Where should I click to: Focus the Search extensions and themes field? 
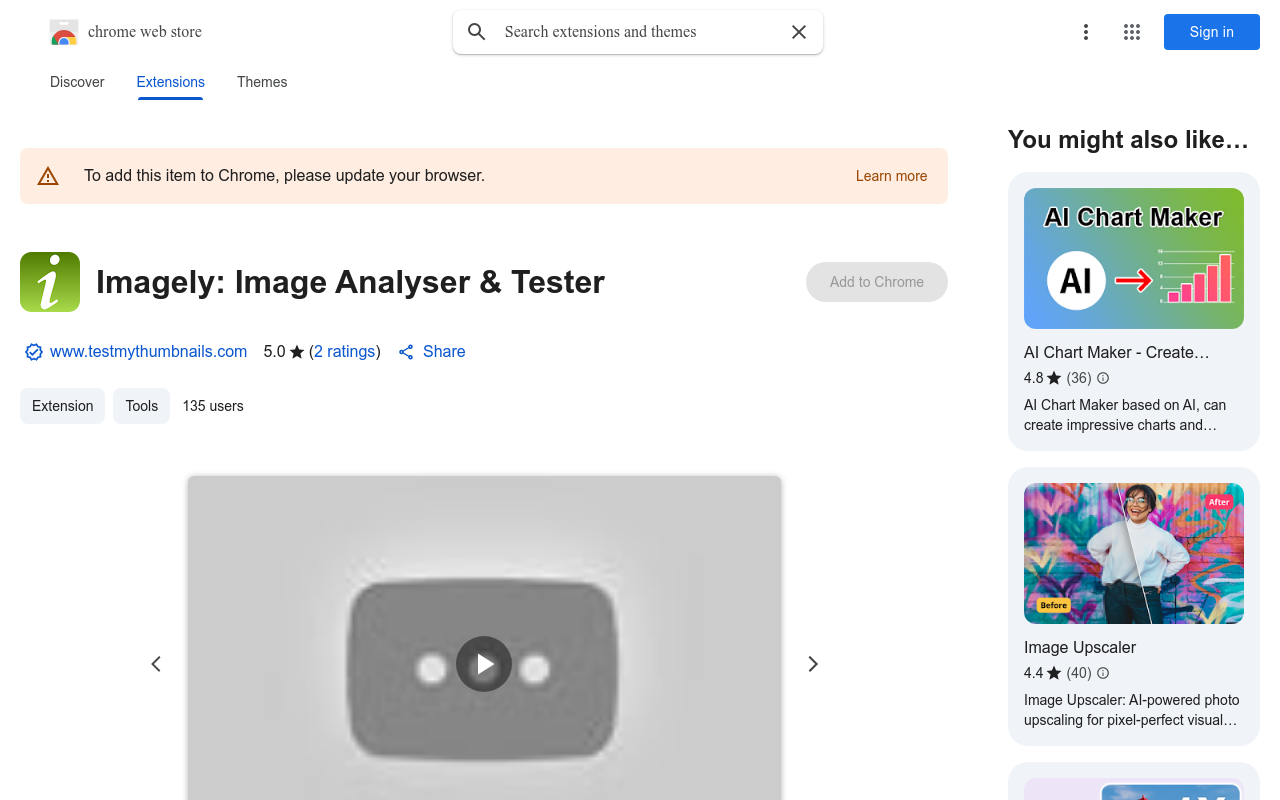click(638, 32)
